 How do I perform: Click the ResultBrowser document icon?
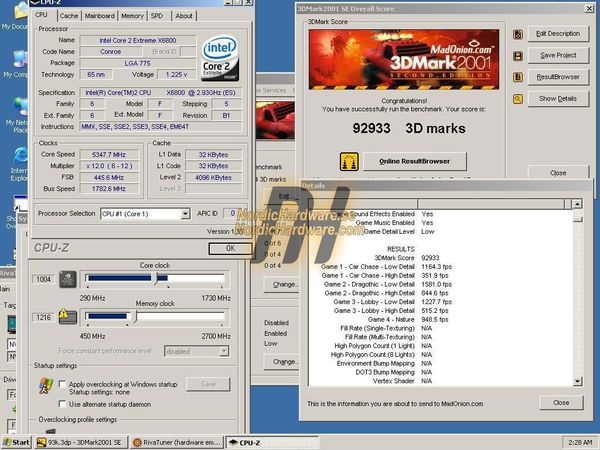518,77
